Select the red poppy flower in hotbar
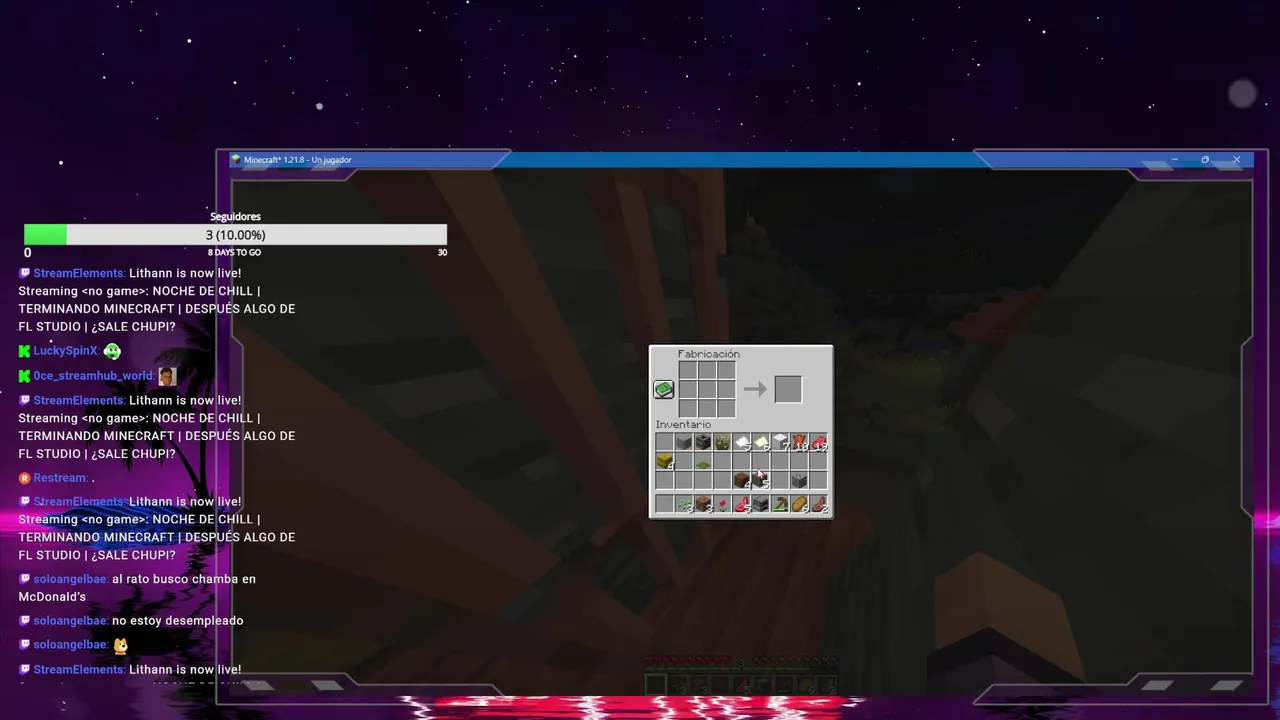This screenshot has height=720, width=1280. pyautogui.click(x=722, y=504)
